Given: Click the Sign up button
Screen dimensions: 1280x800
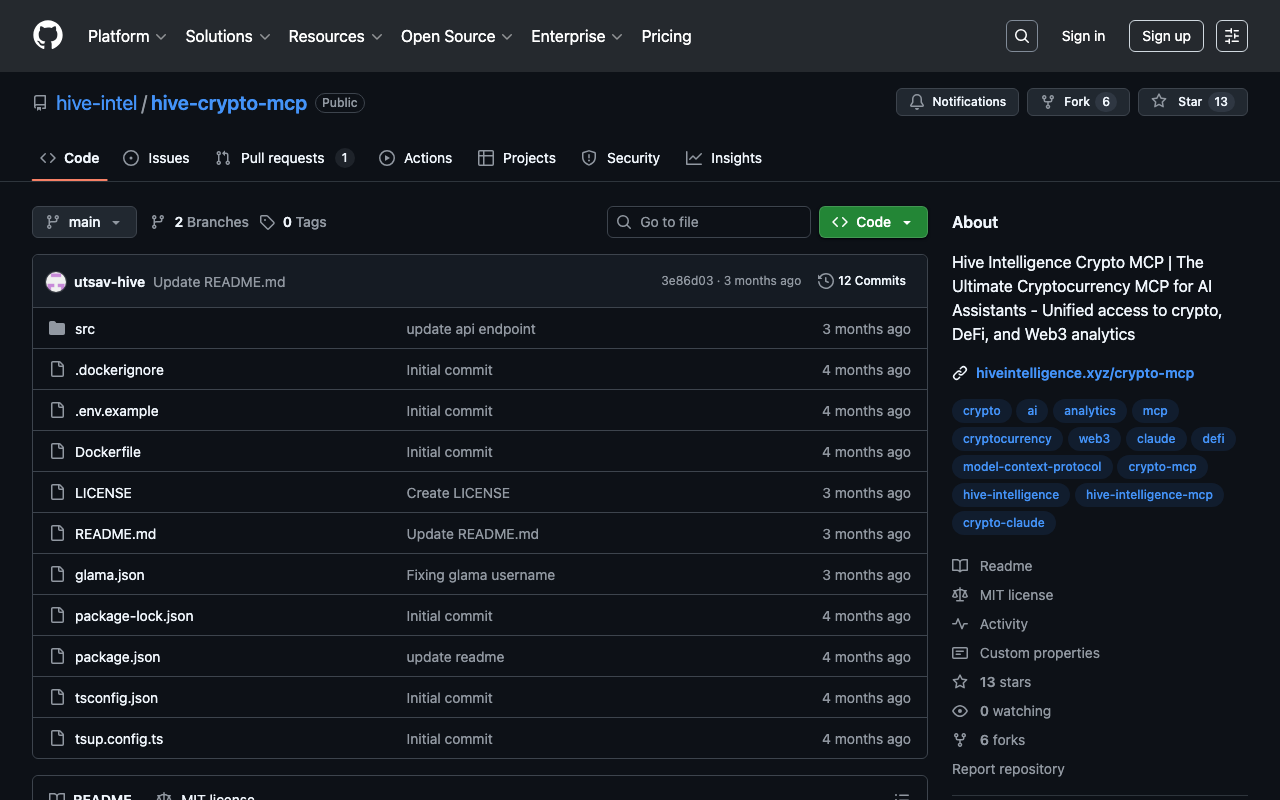Looking at the screenshot, I should tap(1165, 36).
